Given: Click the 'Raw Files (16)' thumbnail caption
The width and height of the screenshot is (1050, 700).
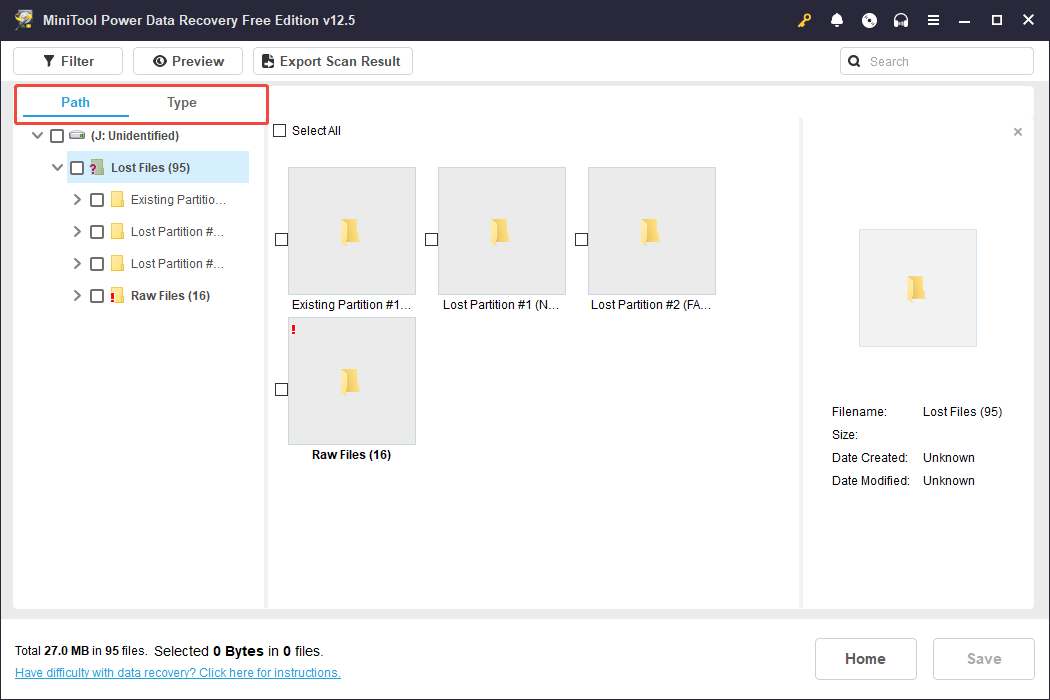Looking at the screenshot, I should 352,455.
